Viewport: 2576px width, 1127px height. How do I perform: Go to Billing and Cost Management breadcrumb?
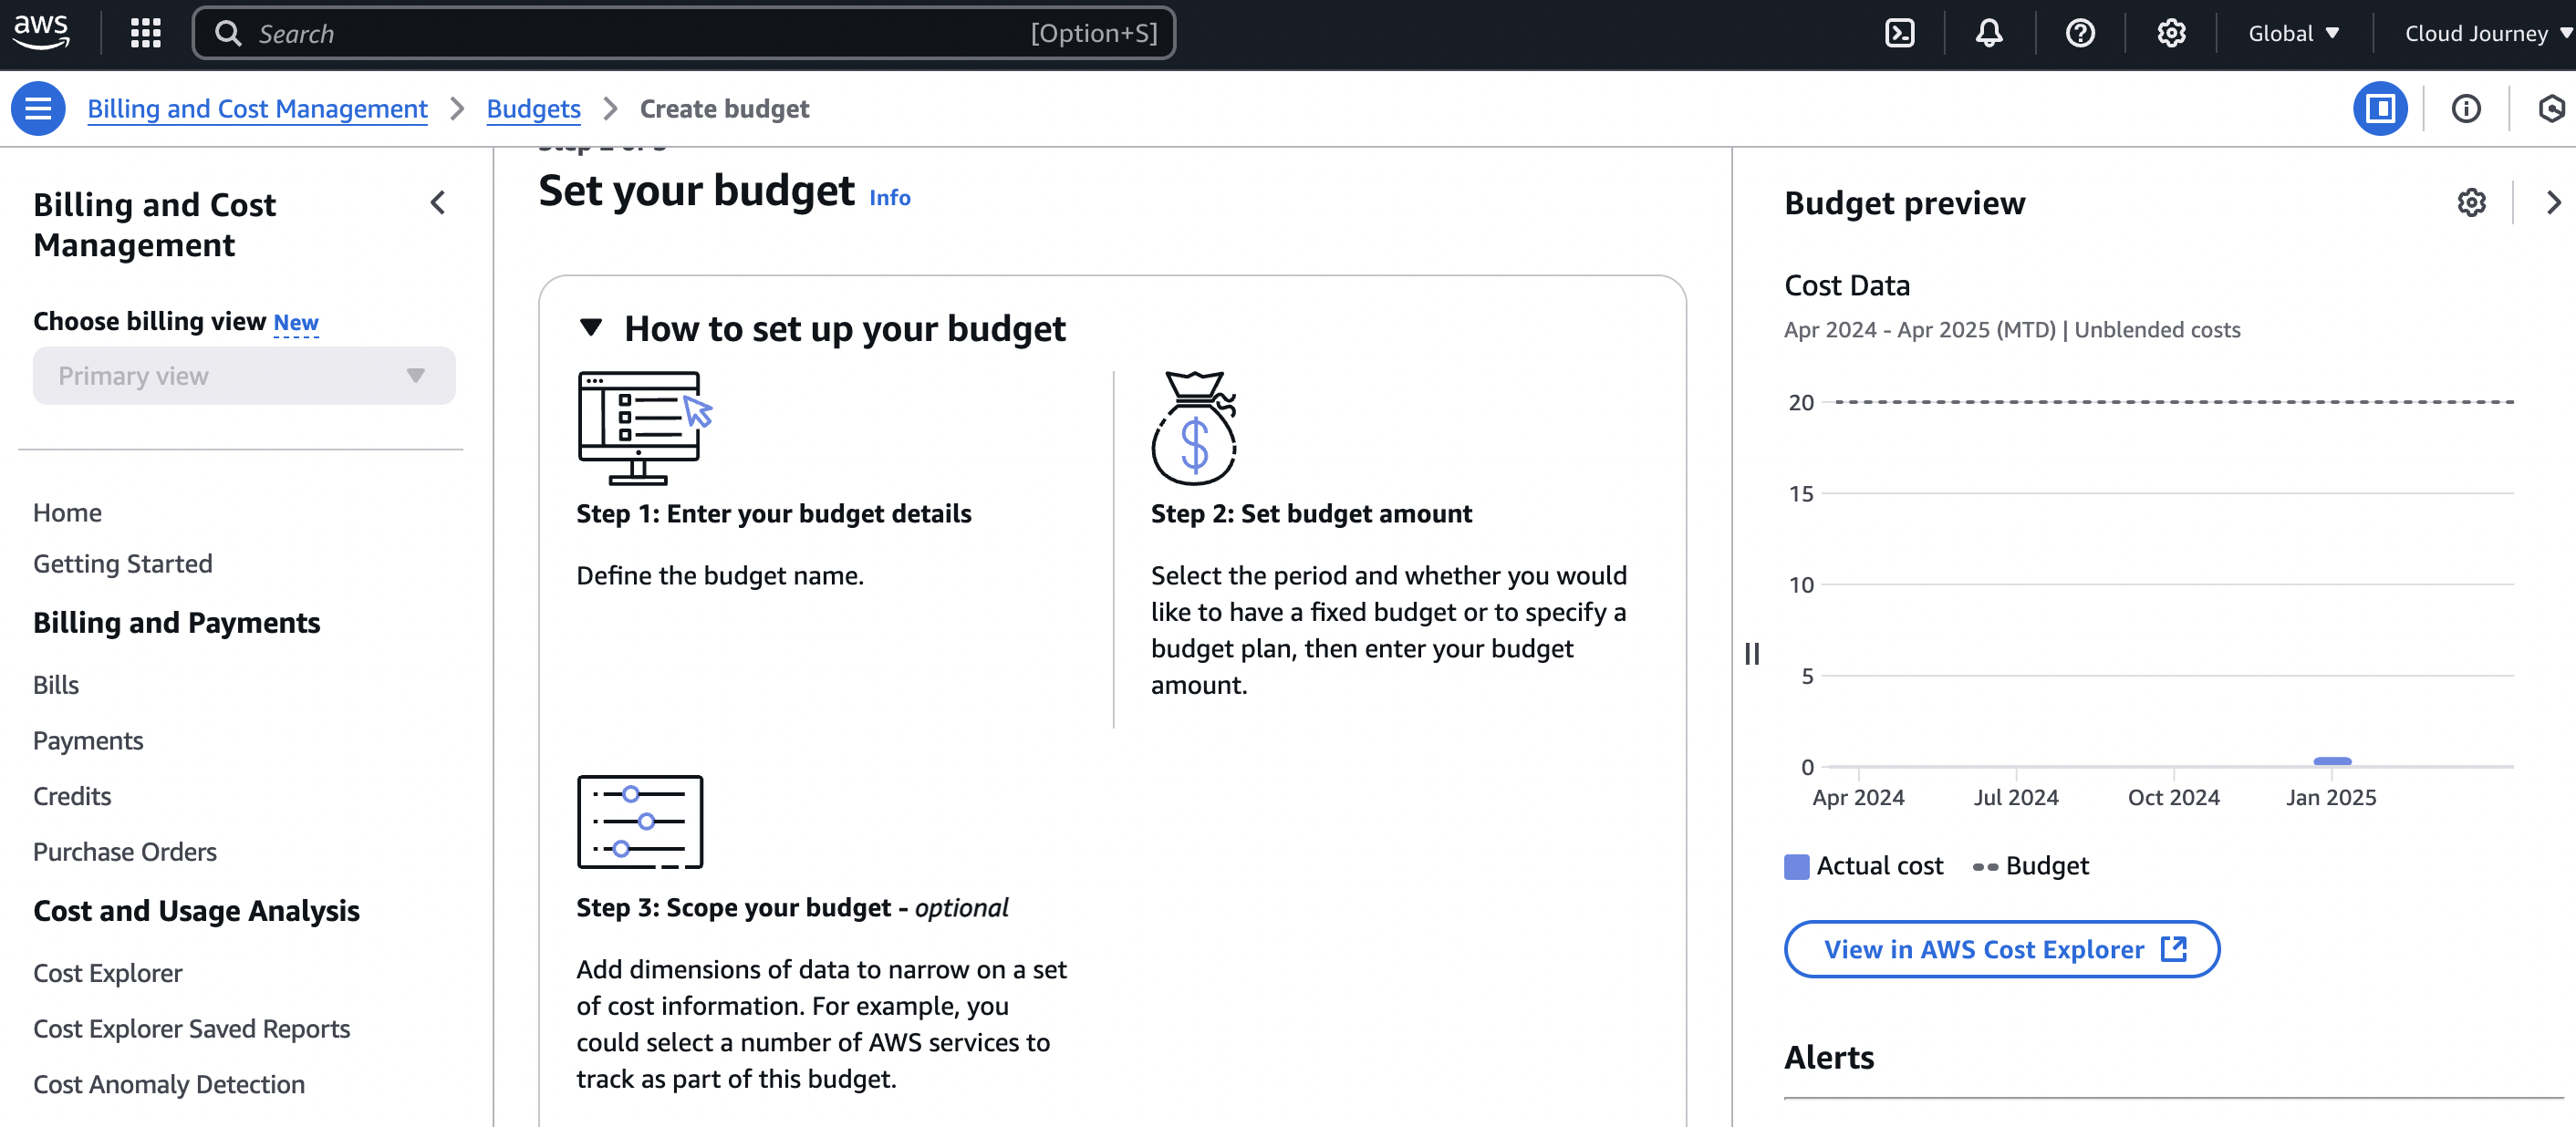(257, 108)
